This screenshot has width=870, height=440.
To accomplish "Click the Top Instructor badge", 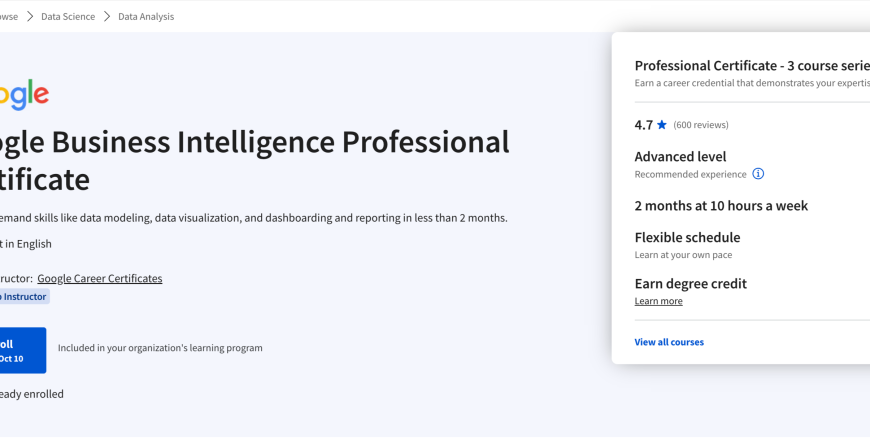I will tap(24, 296).
